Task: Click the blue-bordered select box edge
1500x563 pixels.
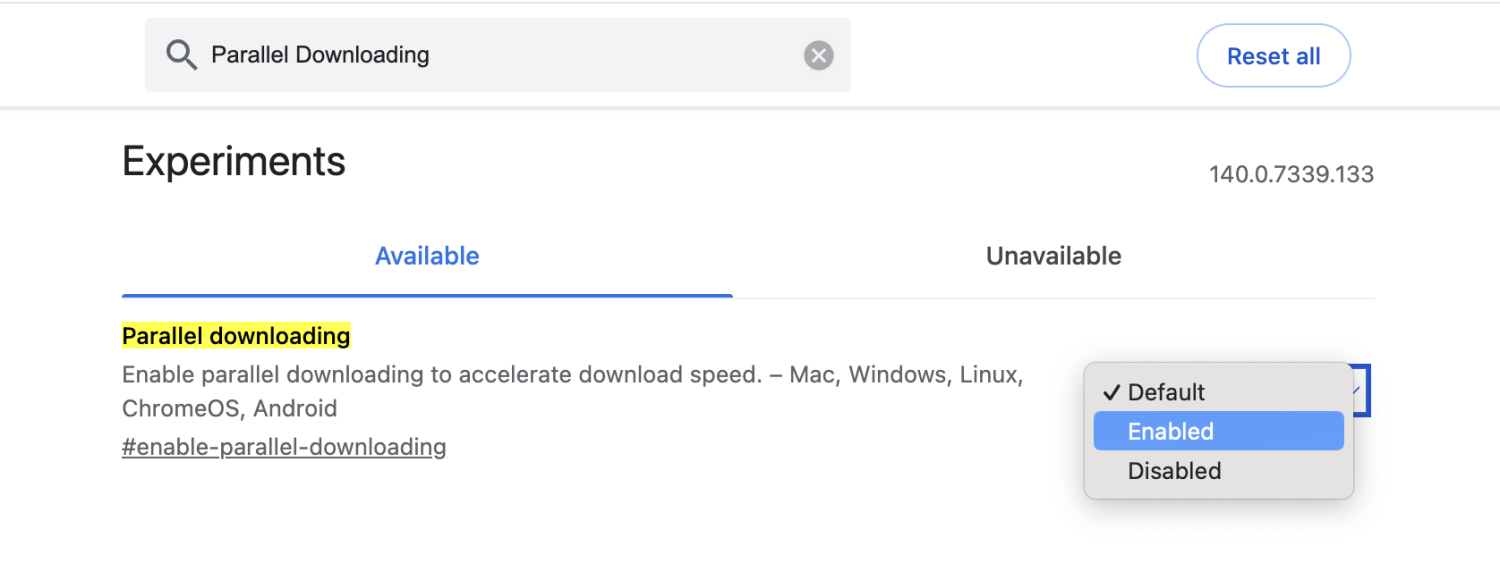Action: [1367, 390]
